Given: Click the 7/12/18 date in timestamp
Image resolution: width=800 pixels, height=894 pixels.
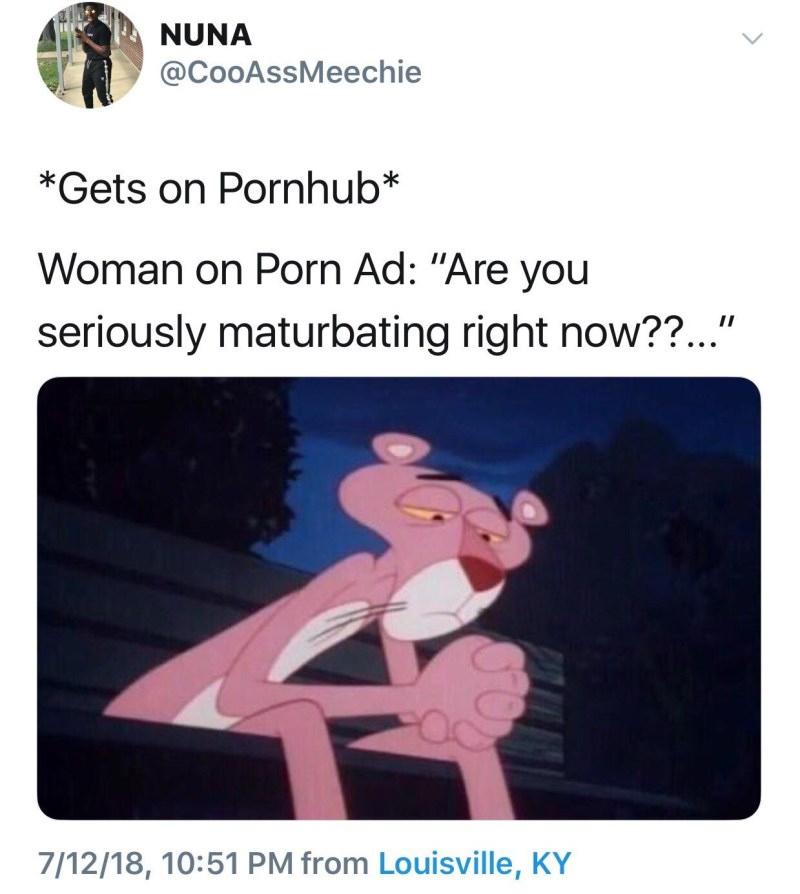Looking at the screenshot, I should pyautogui.click(x=91, y=863).
